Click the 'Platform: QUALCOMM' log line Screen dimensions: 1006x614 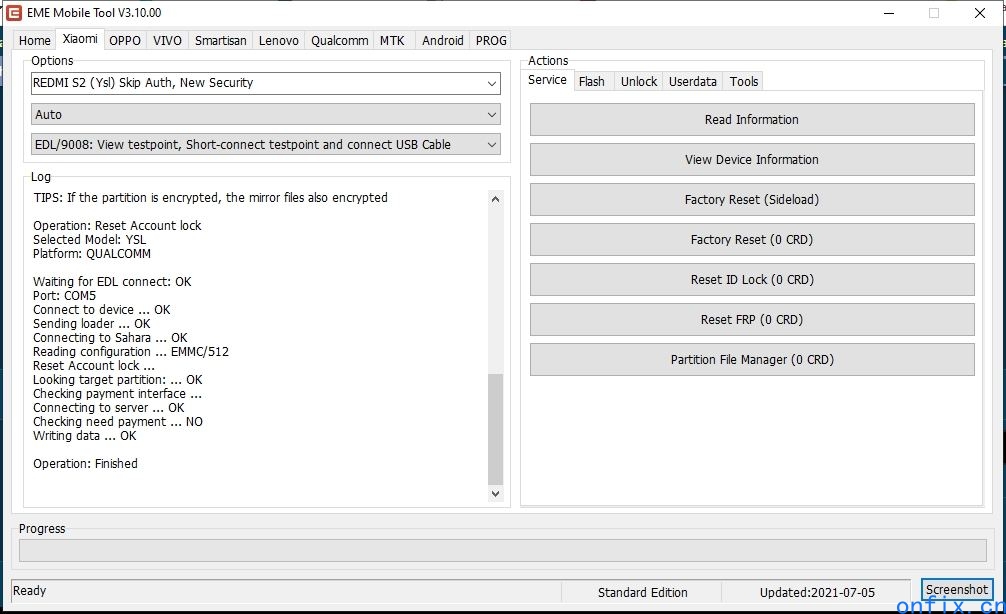point(92,254)
